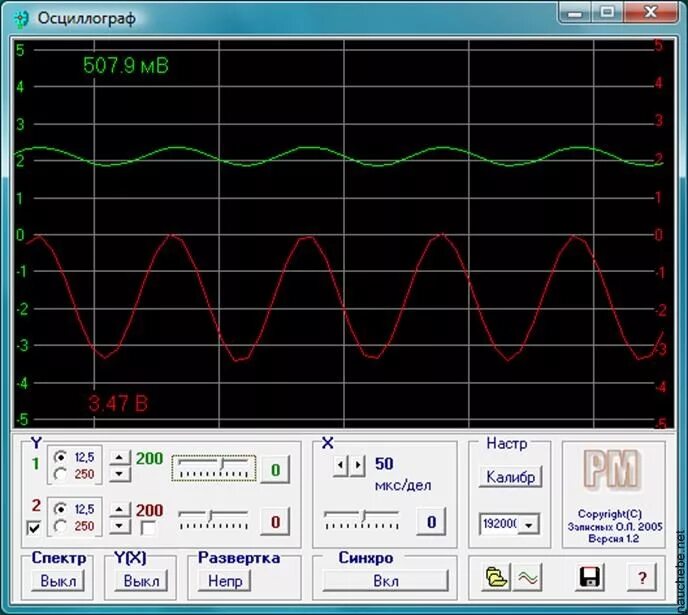Click the X horizontal offset slider
This screenshot has height=615, width=688.
click(361, 520)
